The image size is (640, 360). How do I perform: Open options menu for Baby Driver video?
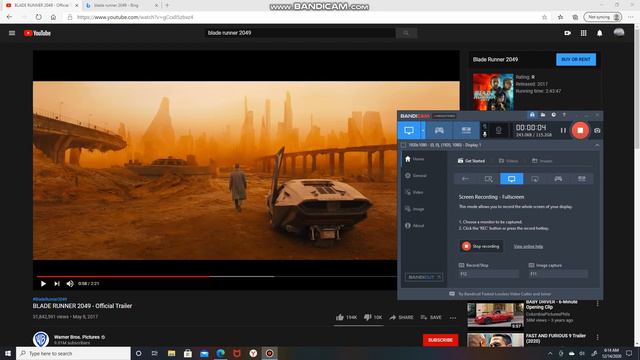point(598,303)
